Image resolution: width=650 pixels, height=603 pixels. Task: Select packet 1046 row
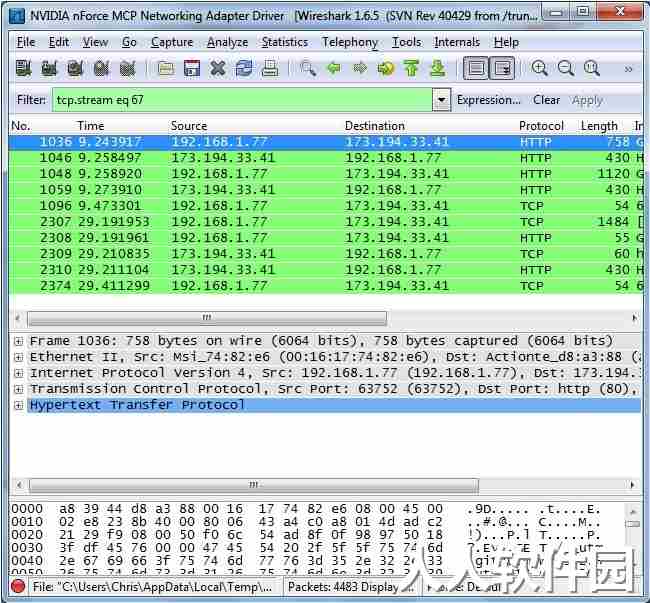pyautogui.click(x=326, y=158)
